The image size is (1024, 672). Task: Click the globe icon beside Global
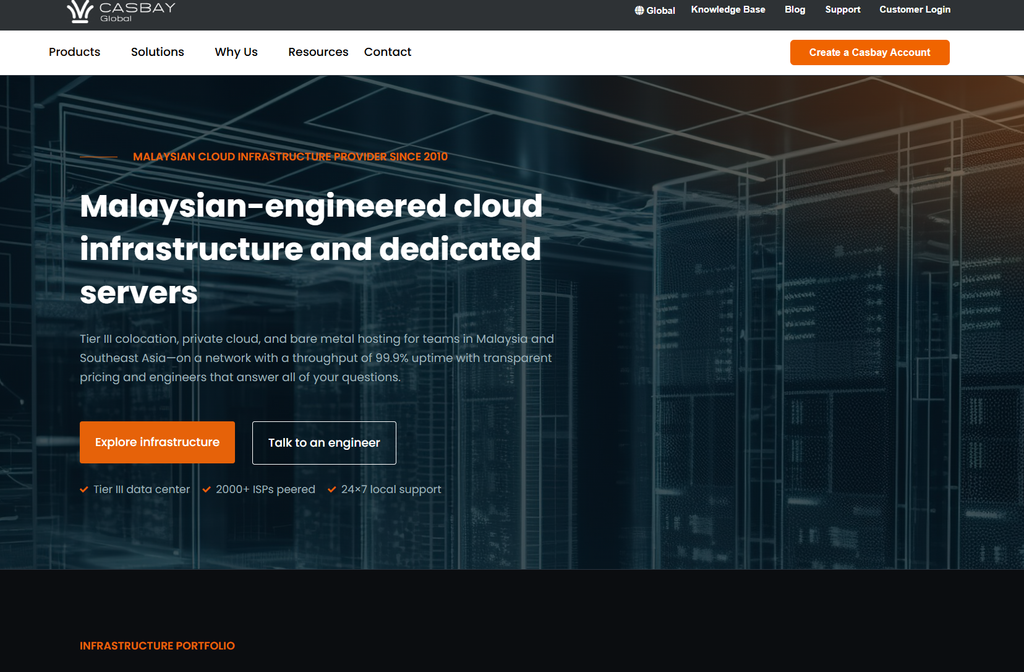639,10
